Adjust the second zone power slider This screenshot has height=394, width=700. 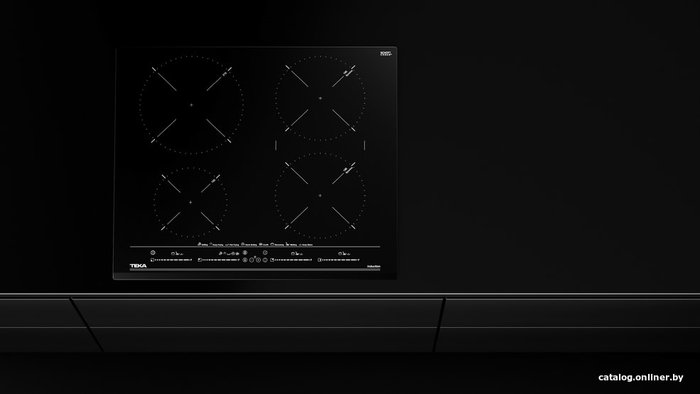click(x=219, y=260)
